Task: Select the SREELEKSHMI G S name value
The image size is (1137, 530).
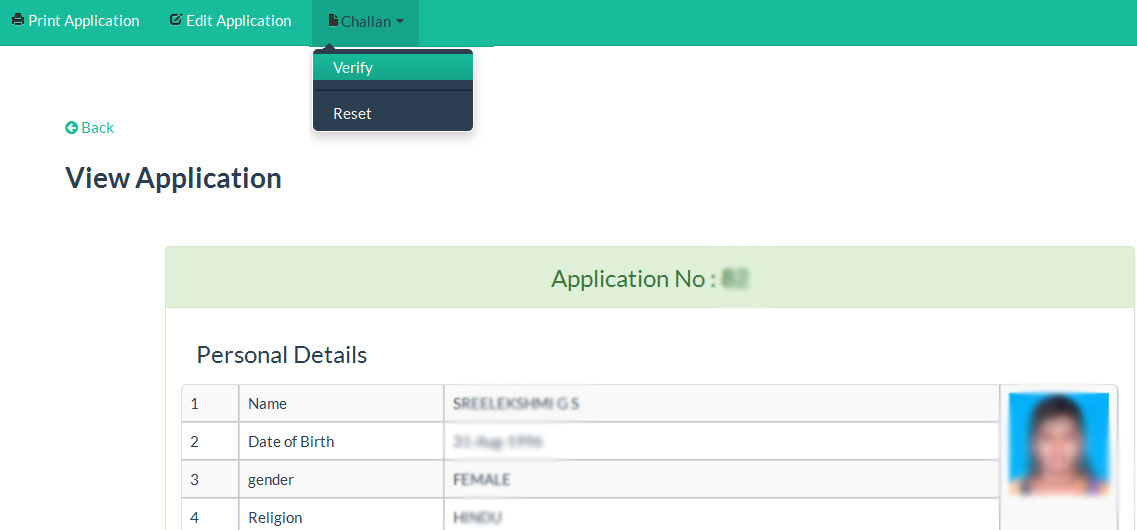Action: click(516, 404)
